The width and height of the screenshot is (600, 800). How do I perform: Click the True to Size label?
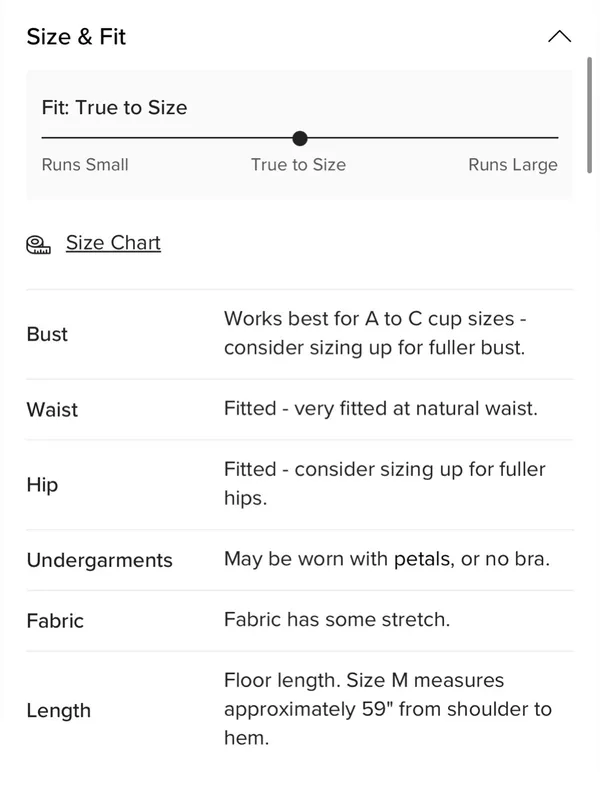coord(298,165)
